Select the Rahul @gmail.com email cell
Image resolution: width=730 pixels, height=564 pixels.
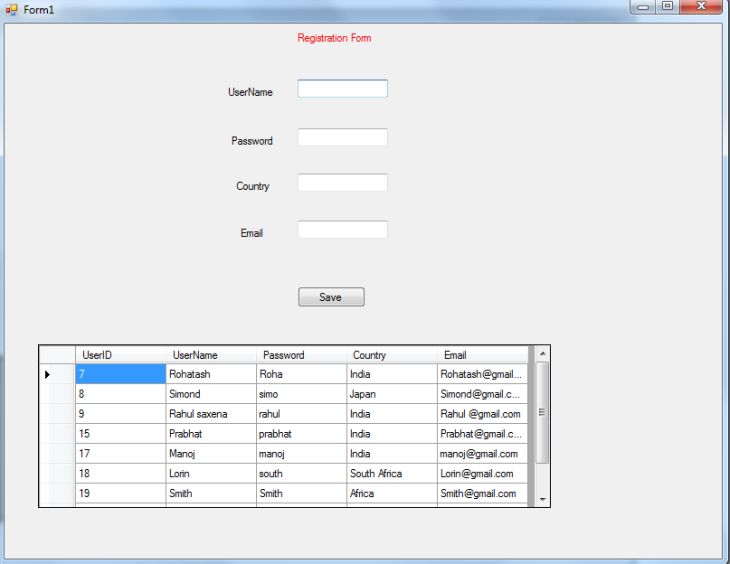point(482,414)
